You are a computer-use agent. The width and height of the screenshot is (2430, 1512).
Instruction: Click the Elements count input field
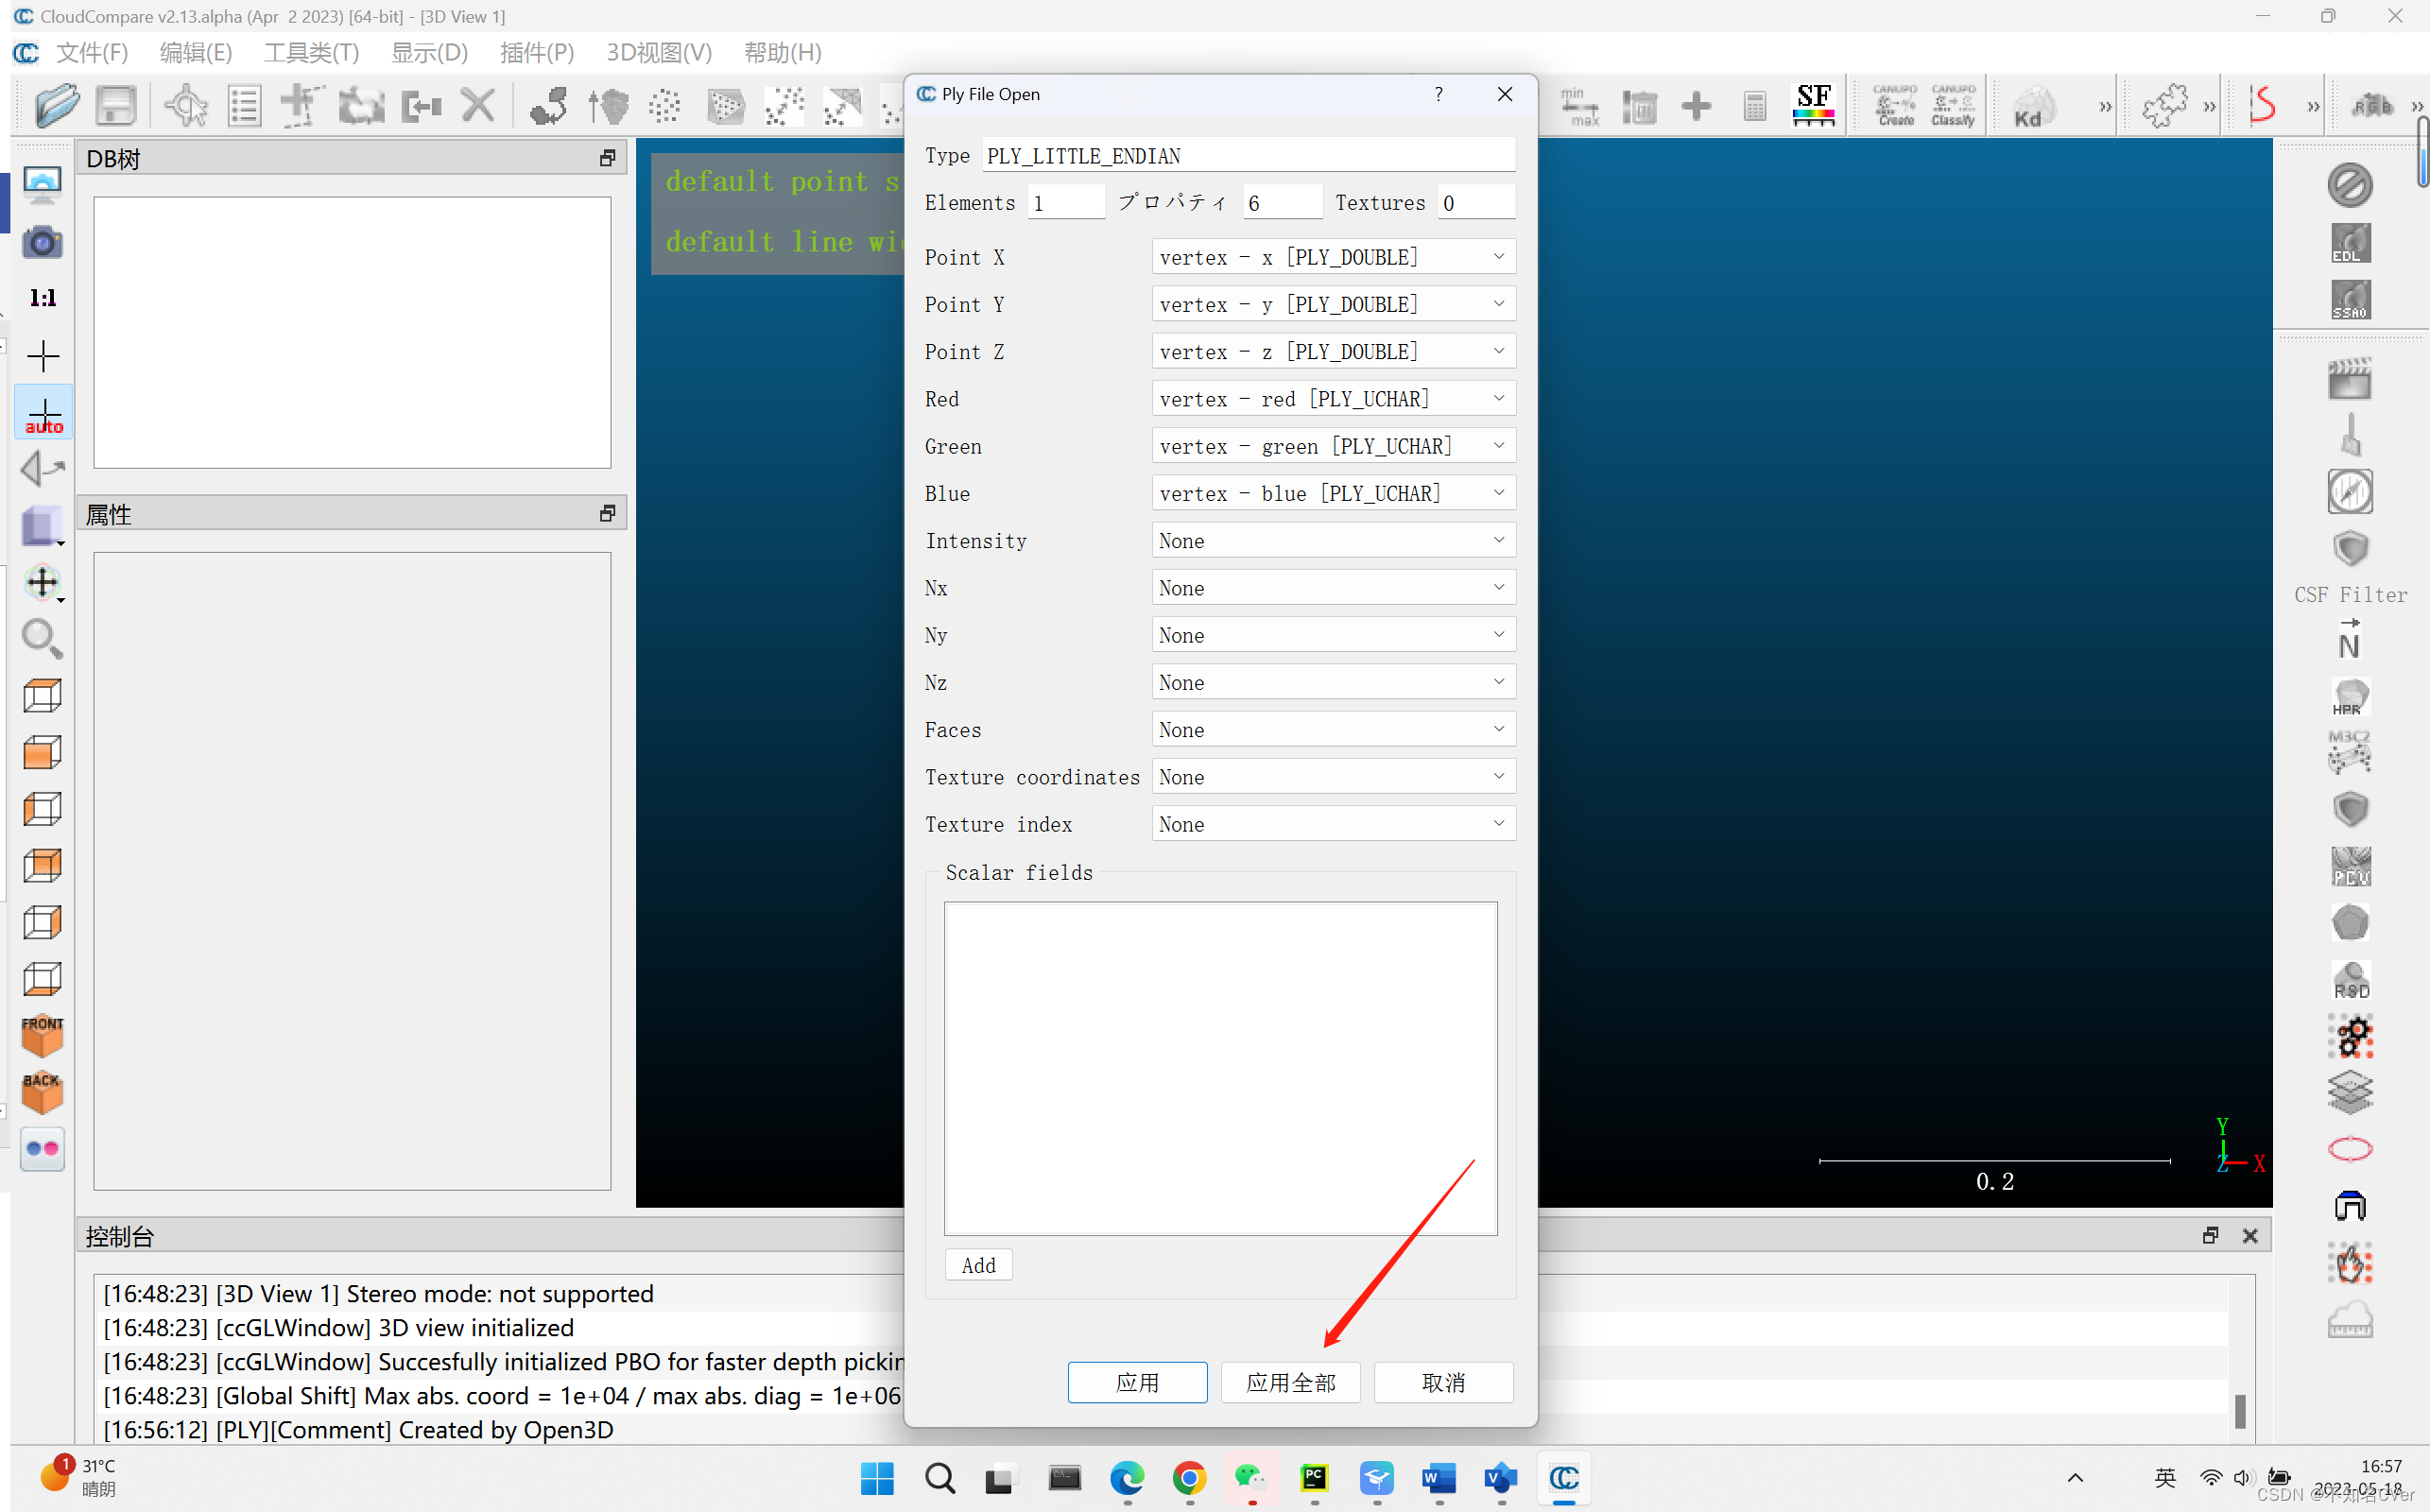(1066, 202)
